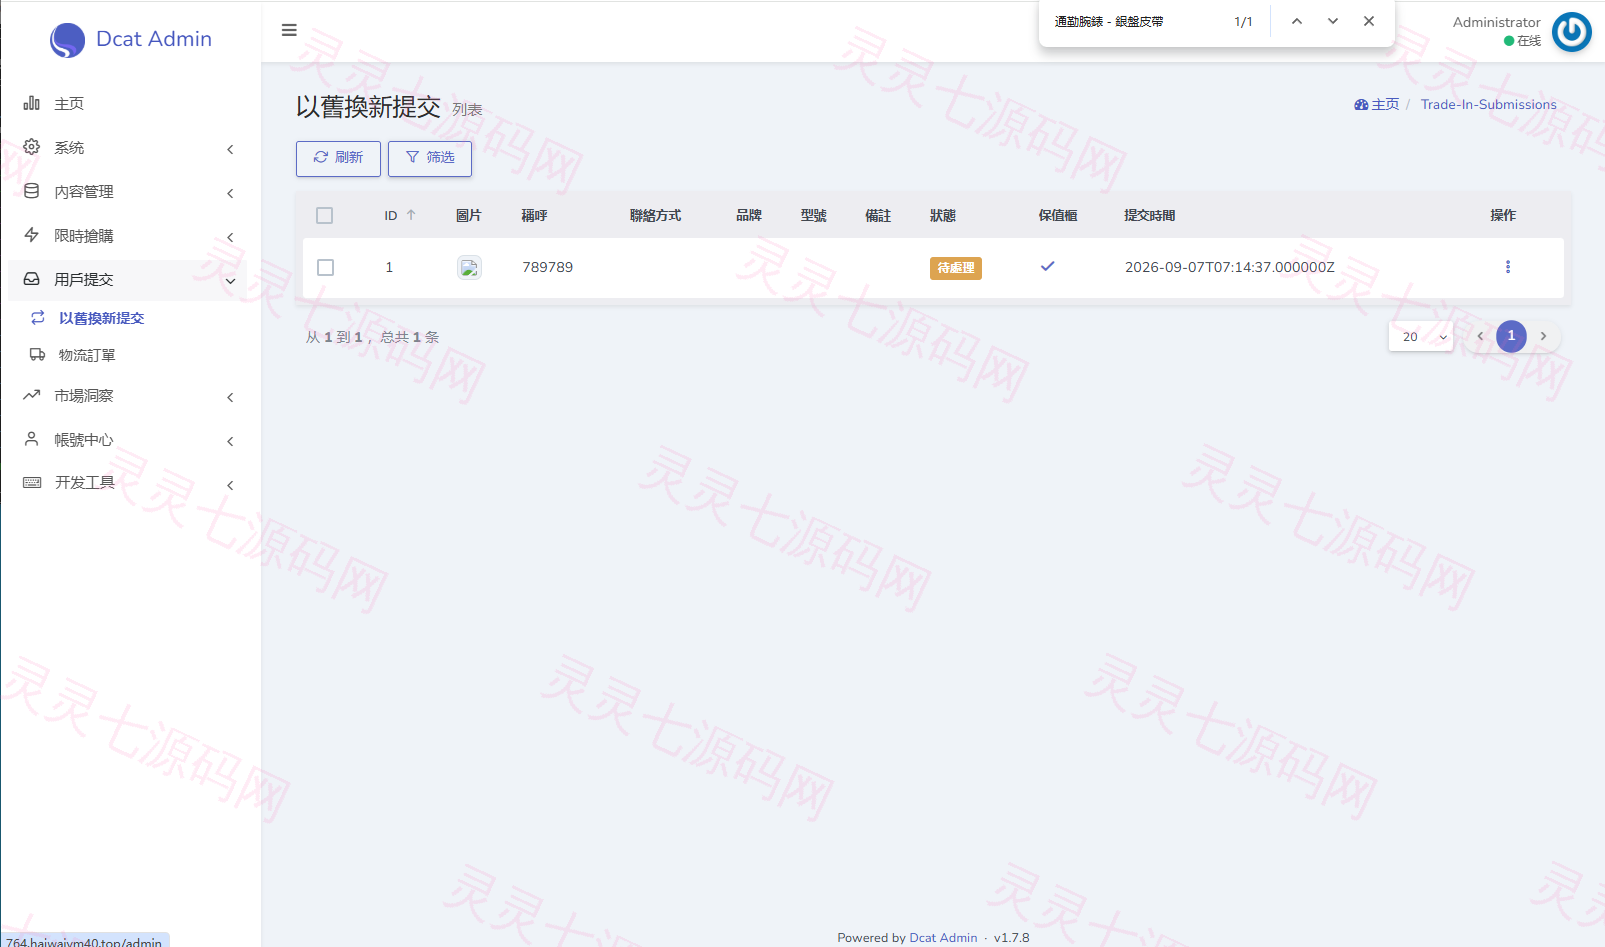1605x947 pixels.
Task: Click the Dcat Admin brand title
Action: pyautogui.click(x=154, y=39)
